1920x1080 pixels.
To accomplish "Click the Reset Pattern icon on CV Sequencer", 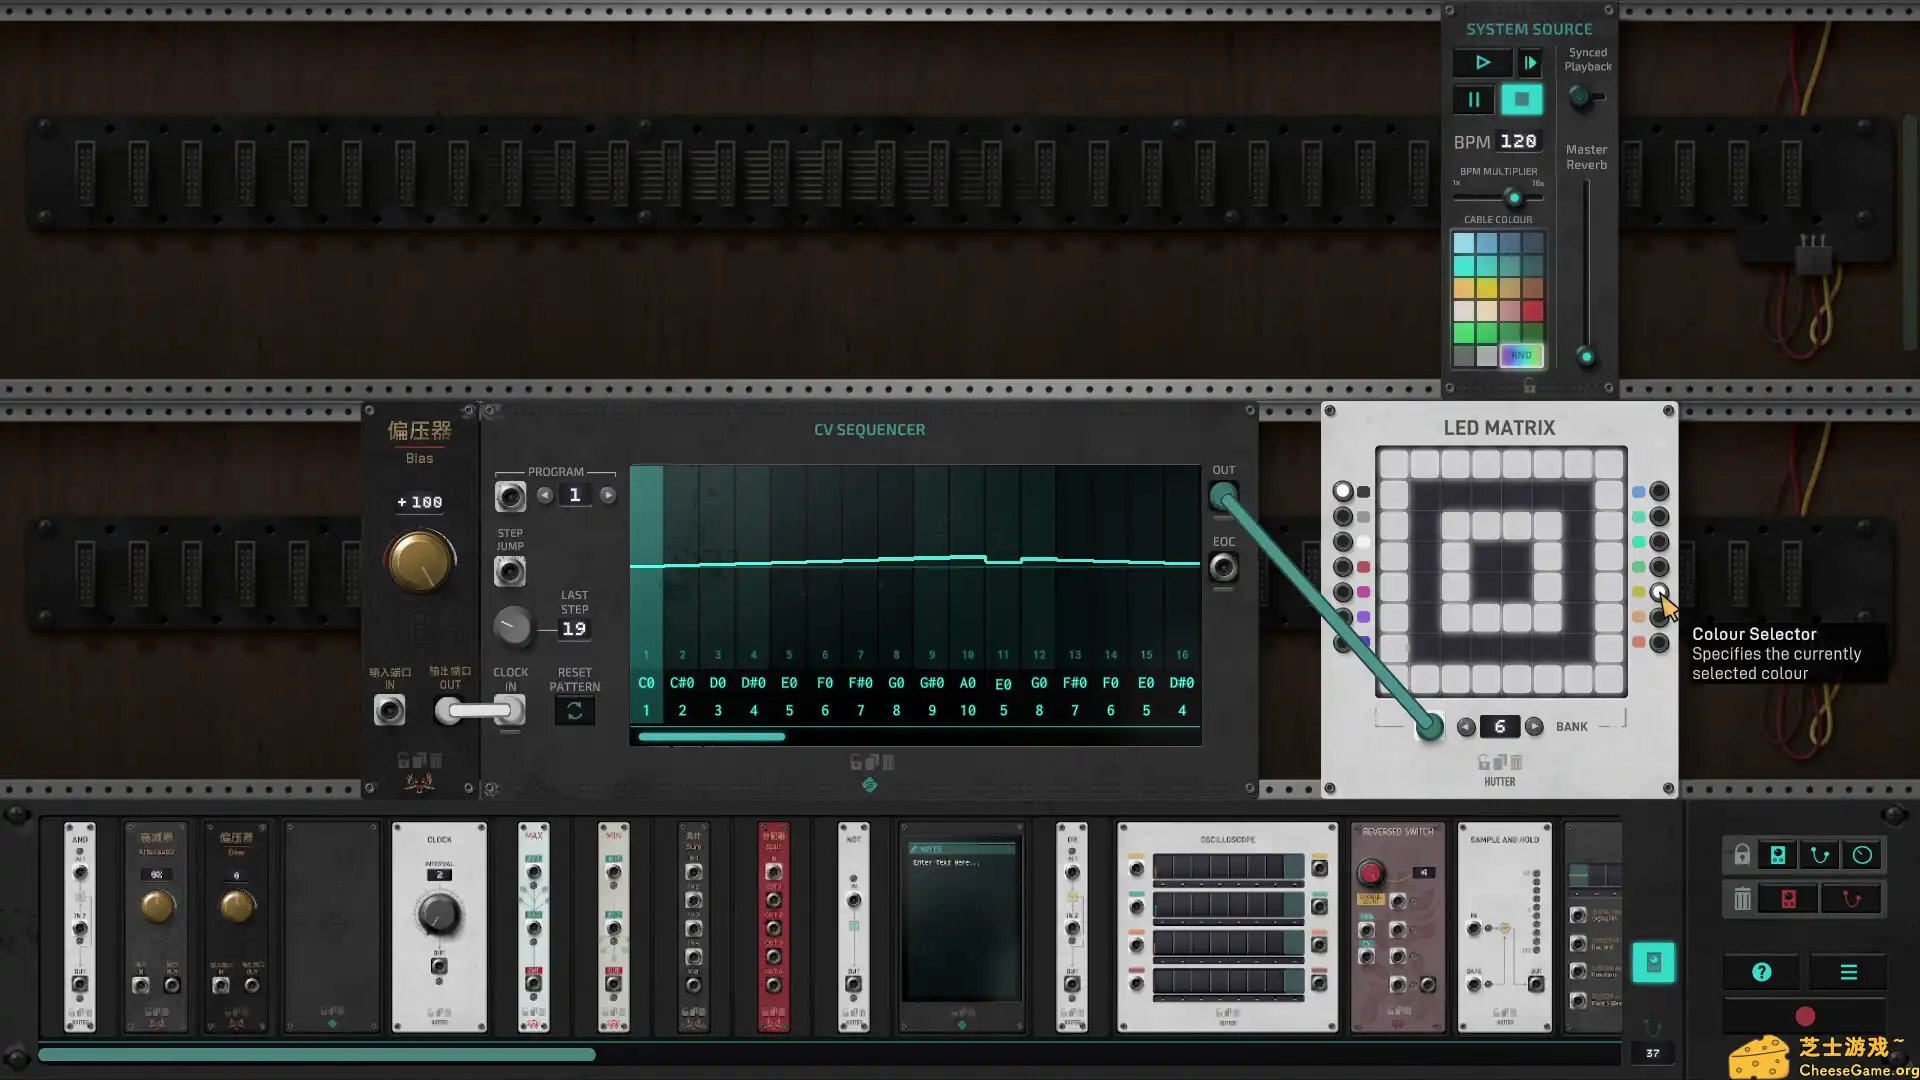I will point(575,710).
